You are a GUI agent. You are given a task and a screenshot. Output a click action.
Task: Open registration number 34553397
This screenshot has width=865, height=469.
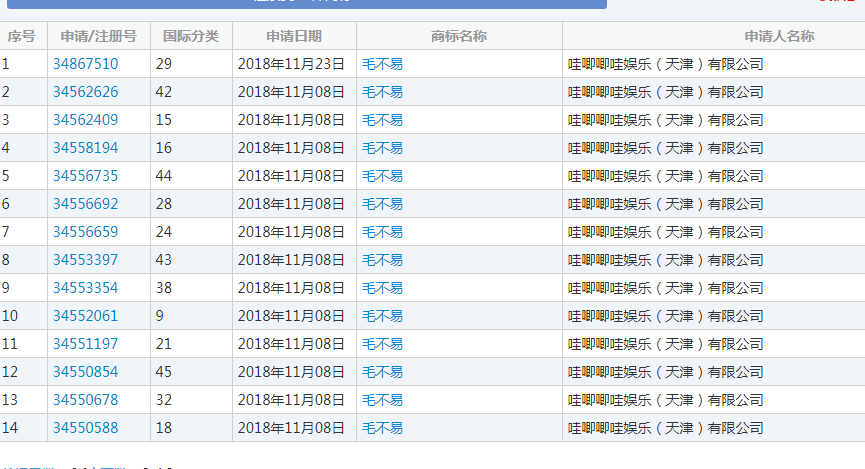click(86, 260)
